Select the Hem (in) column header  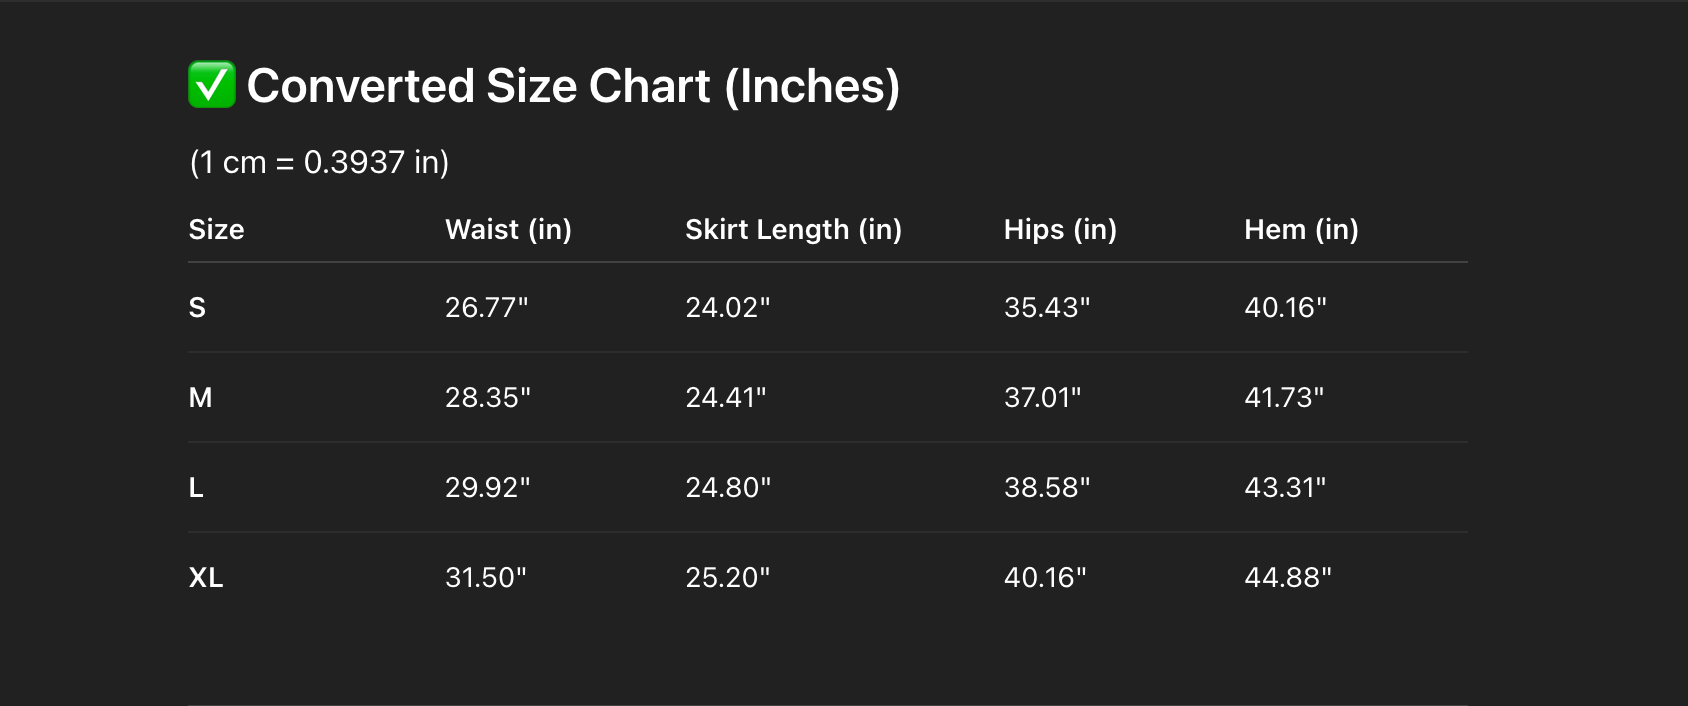click(x=1301, y=229)
